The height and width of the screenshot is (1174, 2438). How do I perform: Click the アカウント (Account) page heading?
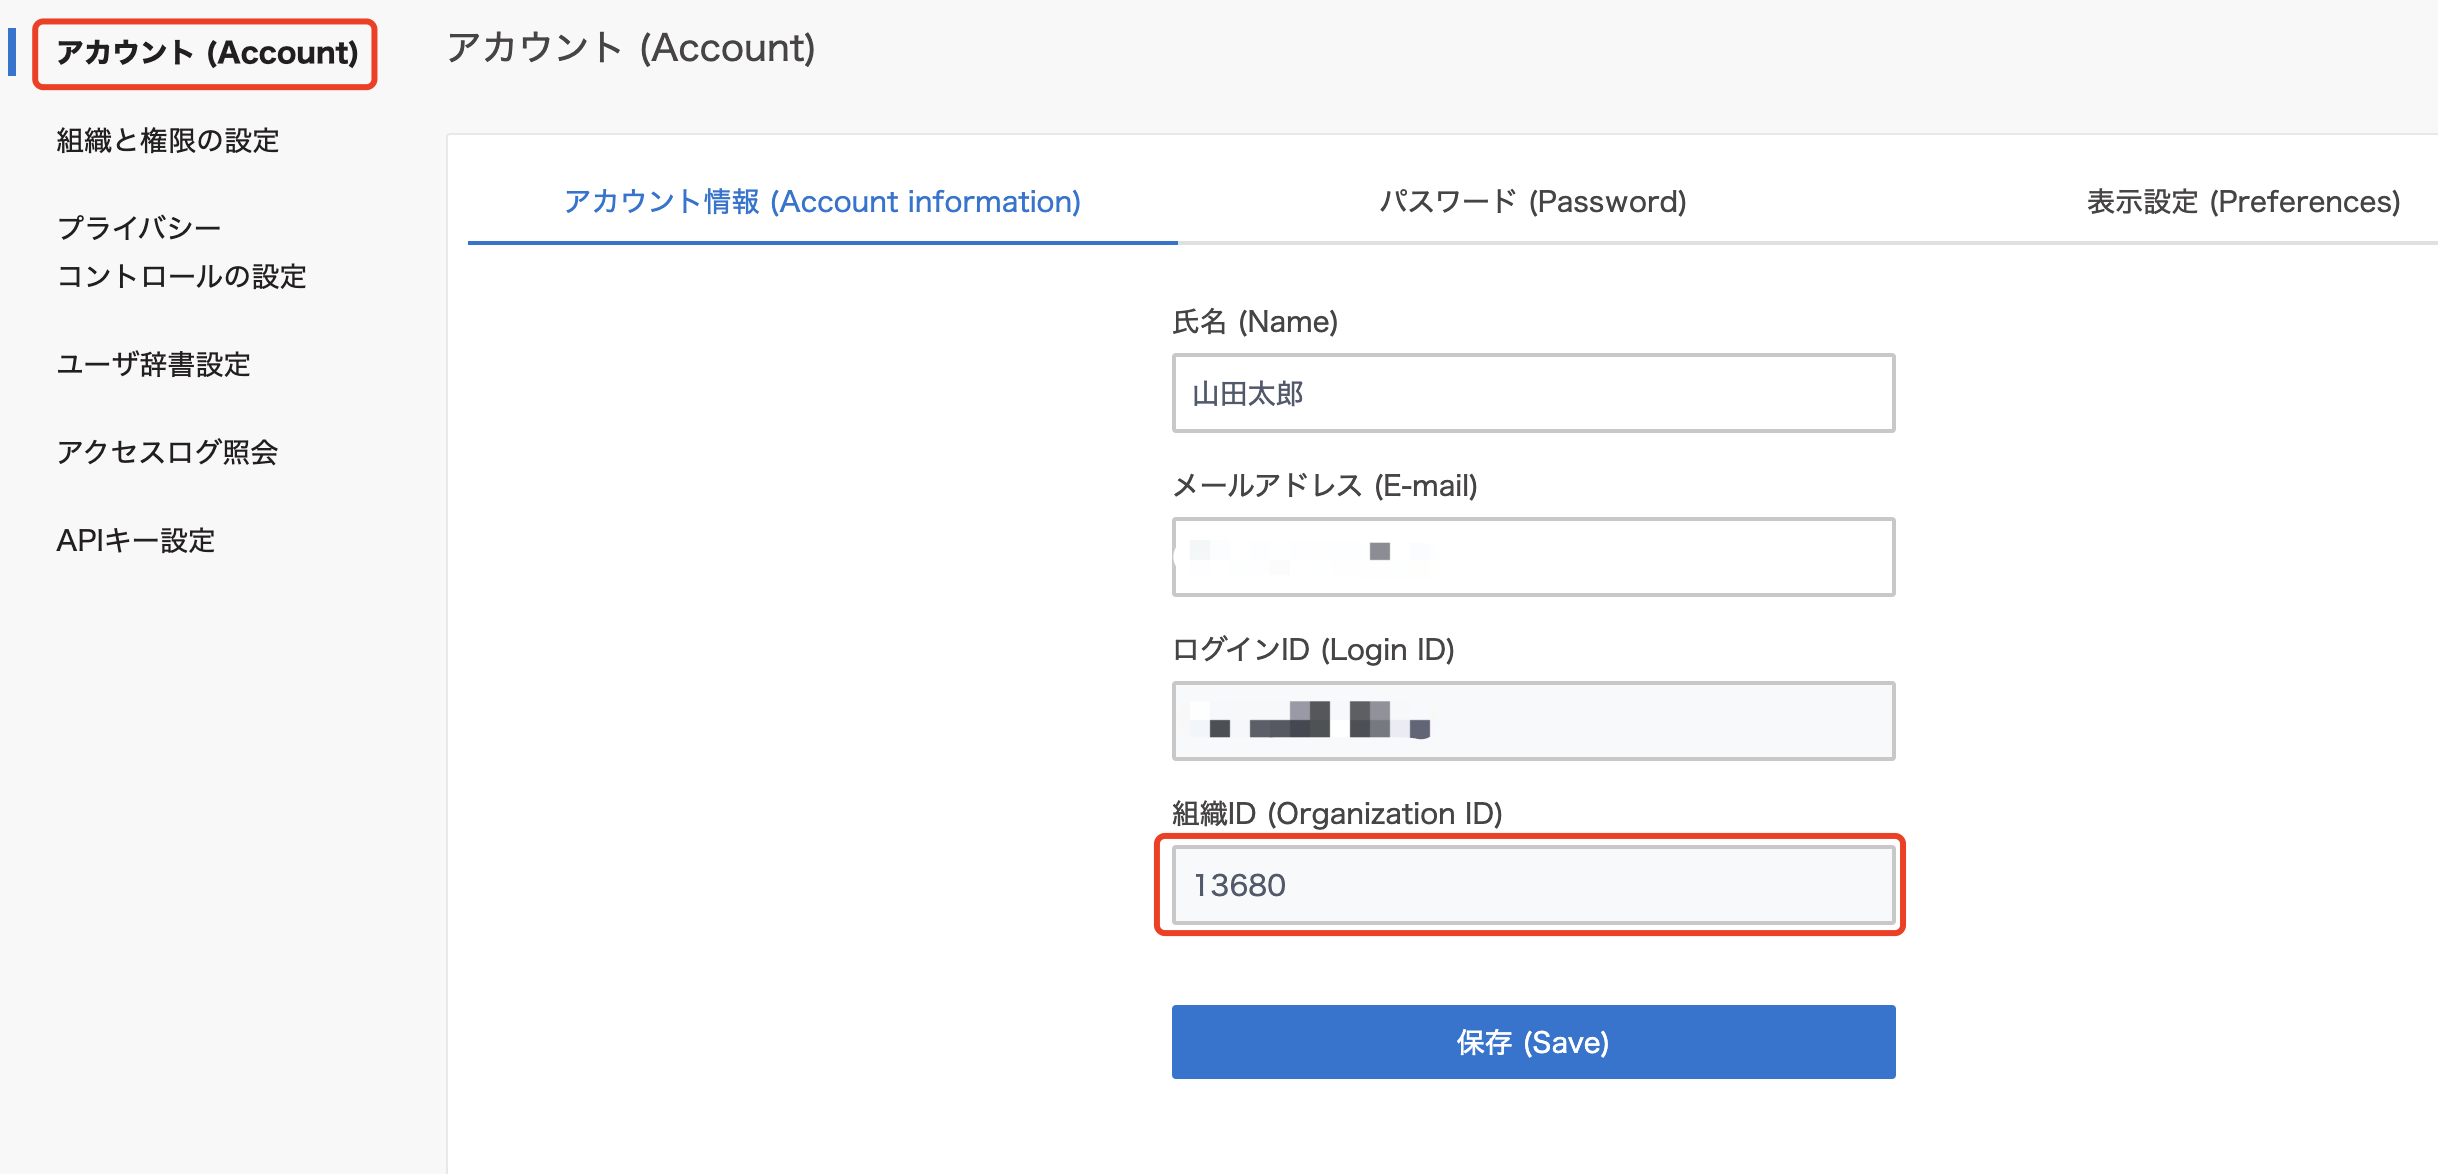630,48
